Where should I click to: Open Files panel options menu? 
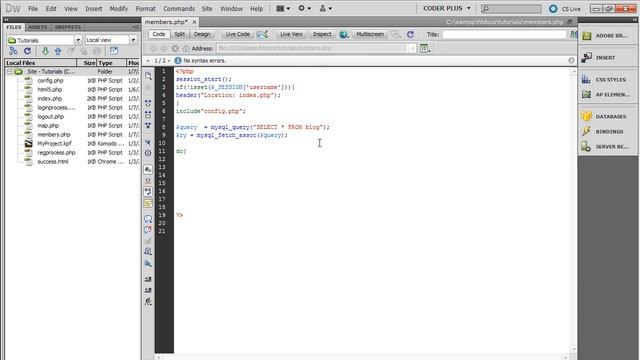click(135, 27)
